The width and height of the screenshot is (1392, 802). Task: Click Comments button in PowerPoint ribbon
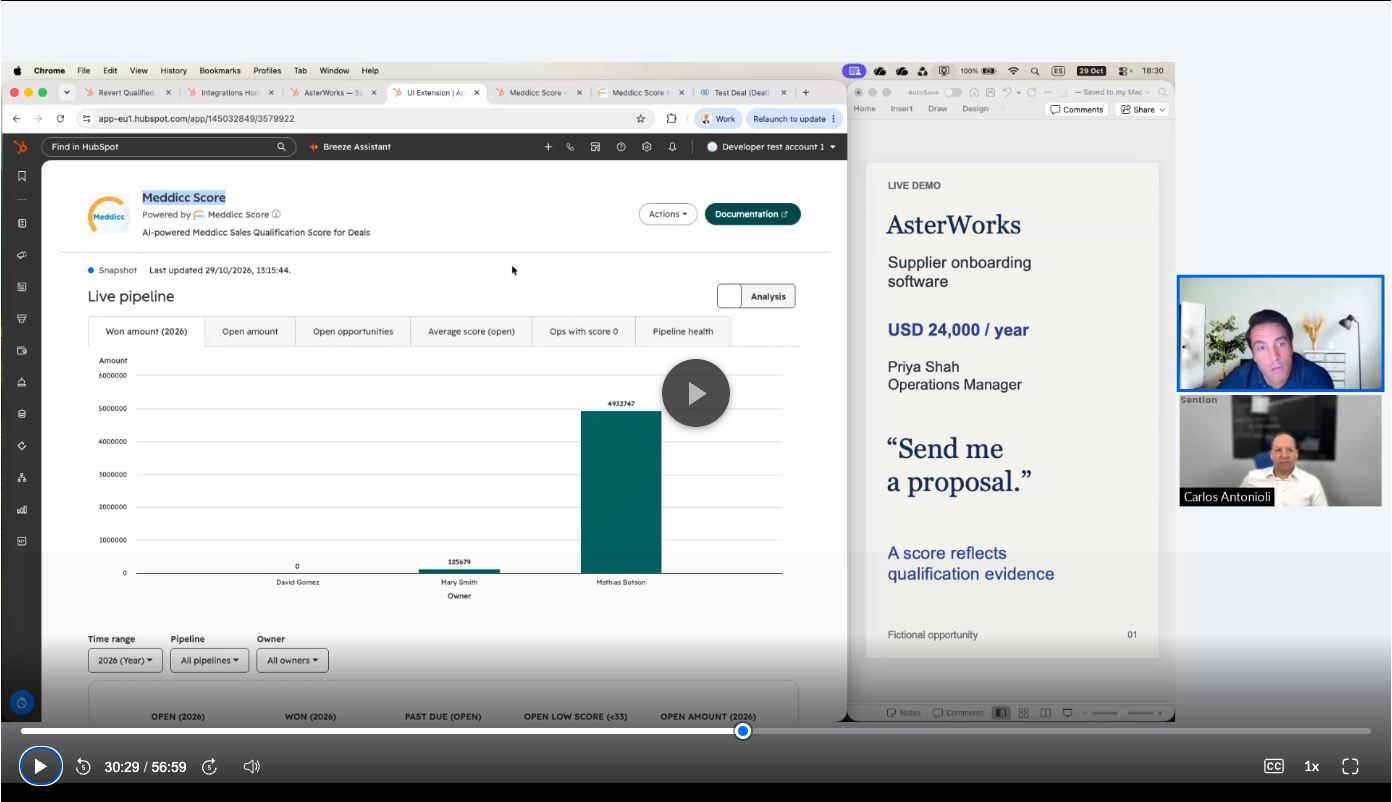coord(1077,110)
